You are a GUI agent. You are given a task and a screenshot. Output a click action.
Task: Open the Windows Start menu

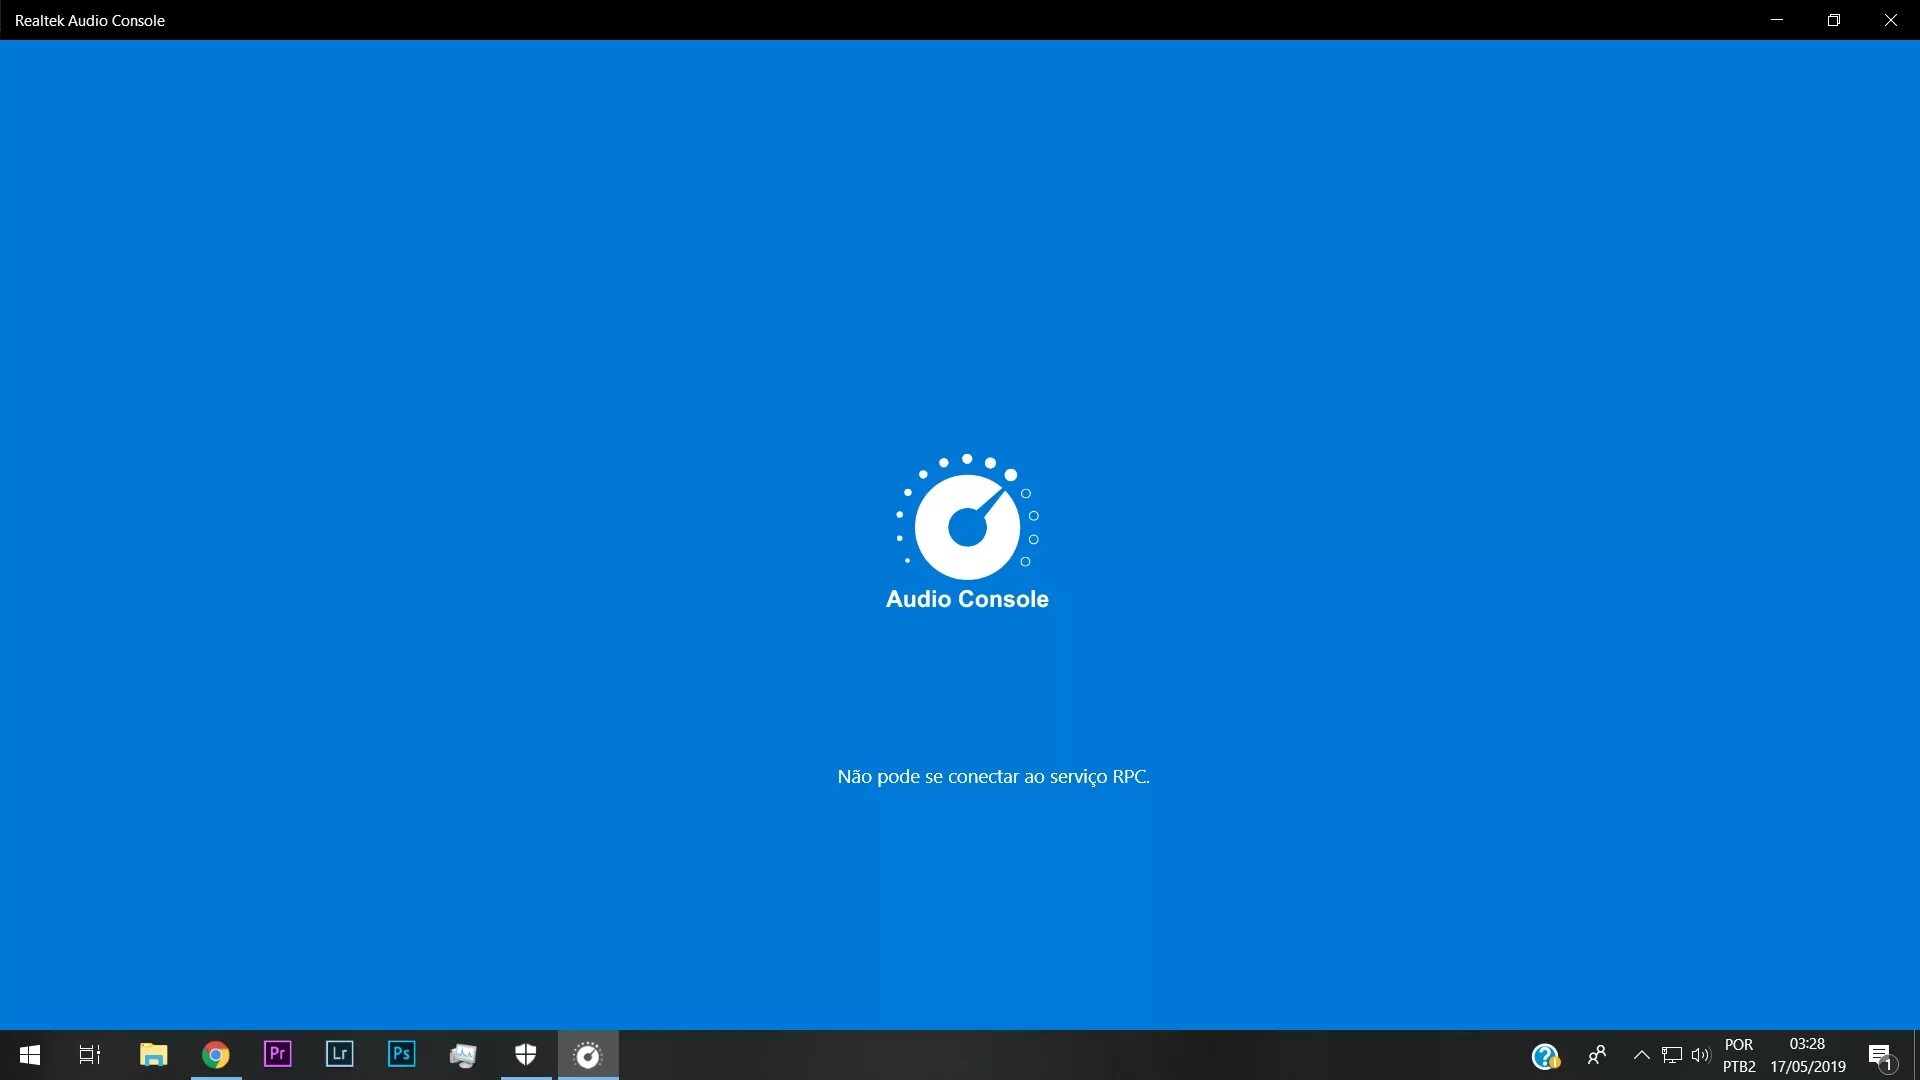click(30, 1055)
